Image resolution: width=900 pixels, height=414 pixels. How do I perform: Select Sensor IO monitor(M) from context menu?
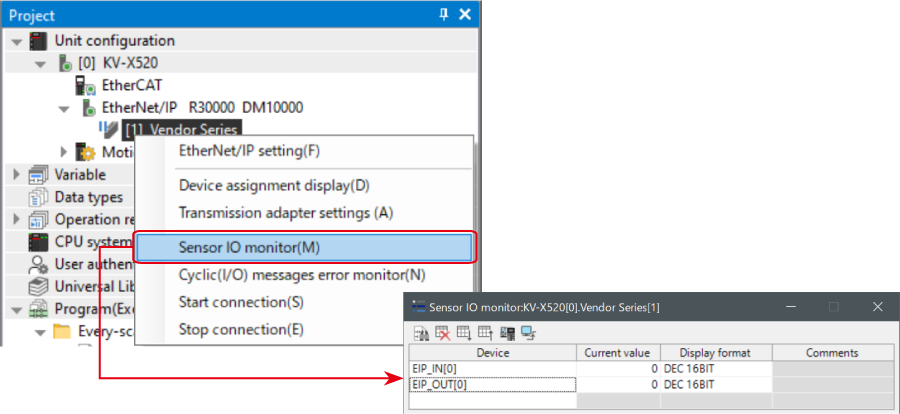coord(249,247)
